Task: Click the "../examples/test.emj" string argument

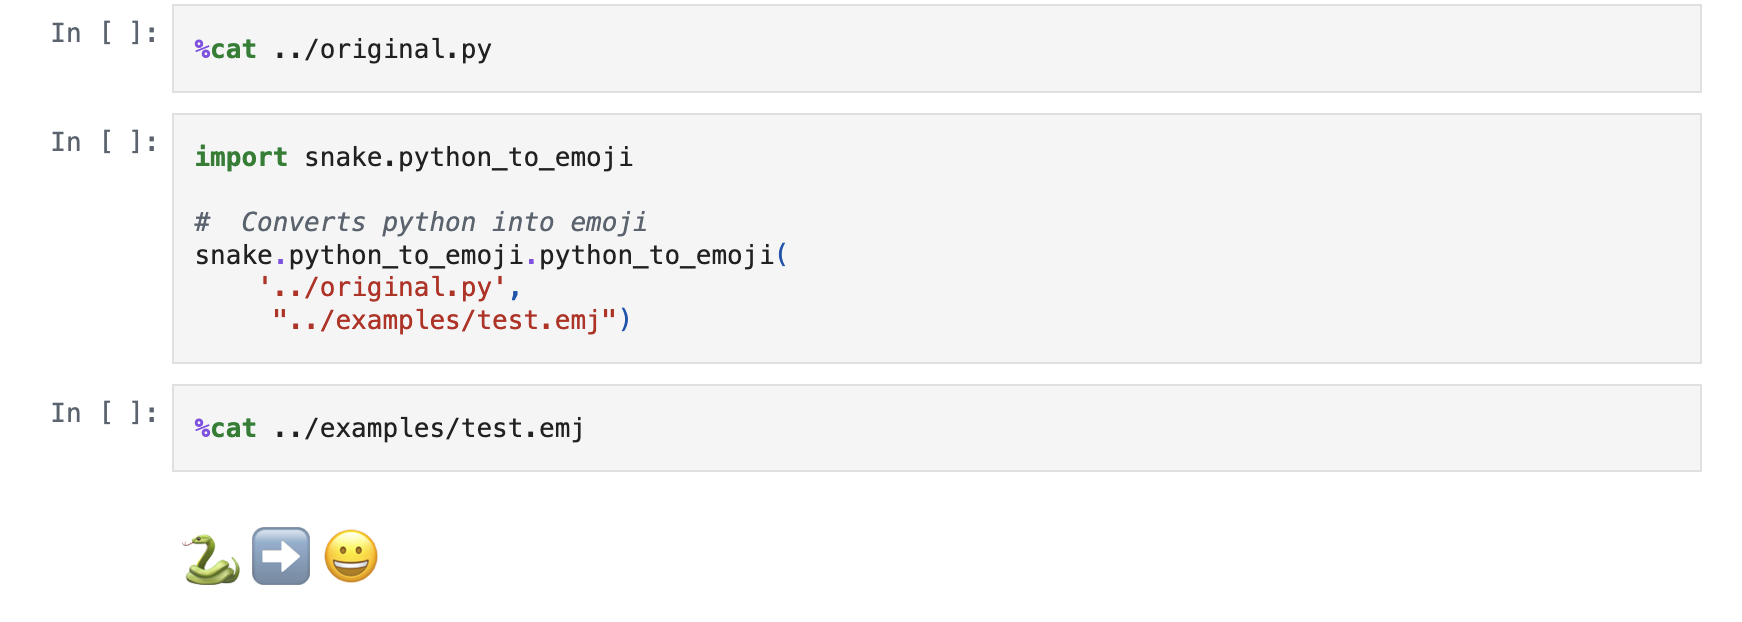Action: coord(444,320)
